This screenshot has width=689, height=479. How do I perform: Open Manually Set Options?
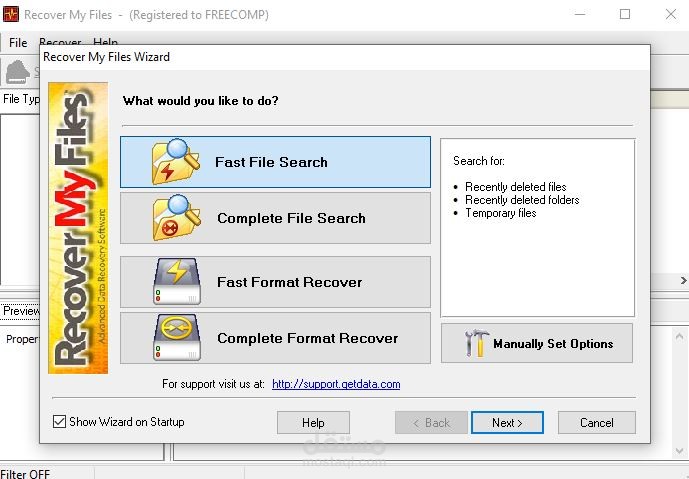click(x=537, y=343)
